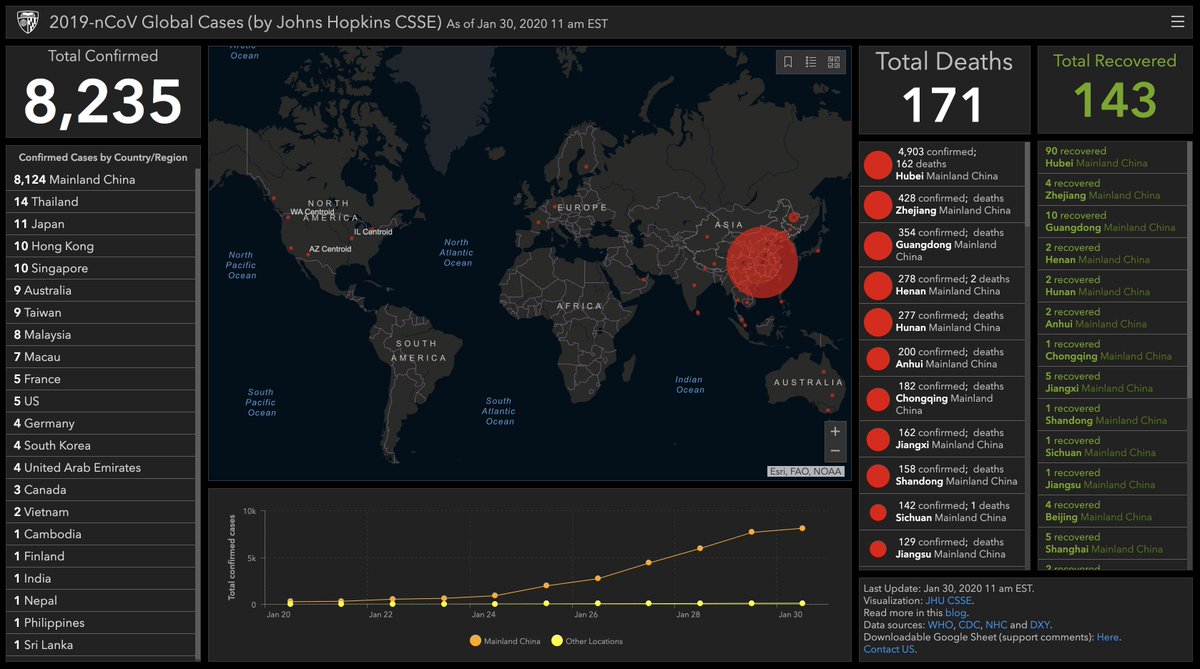
Task: Click the Total Deaths 171 figure
Action: tap(943, 104)
